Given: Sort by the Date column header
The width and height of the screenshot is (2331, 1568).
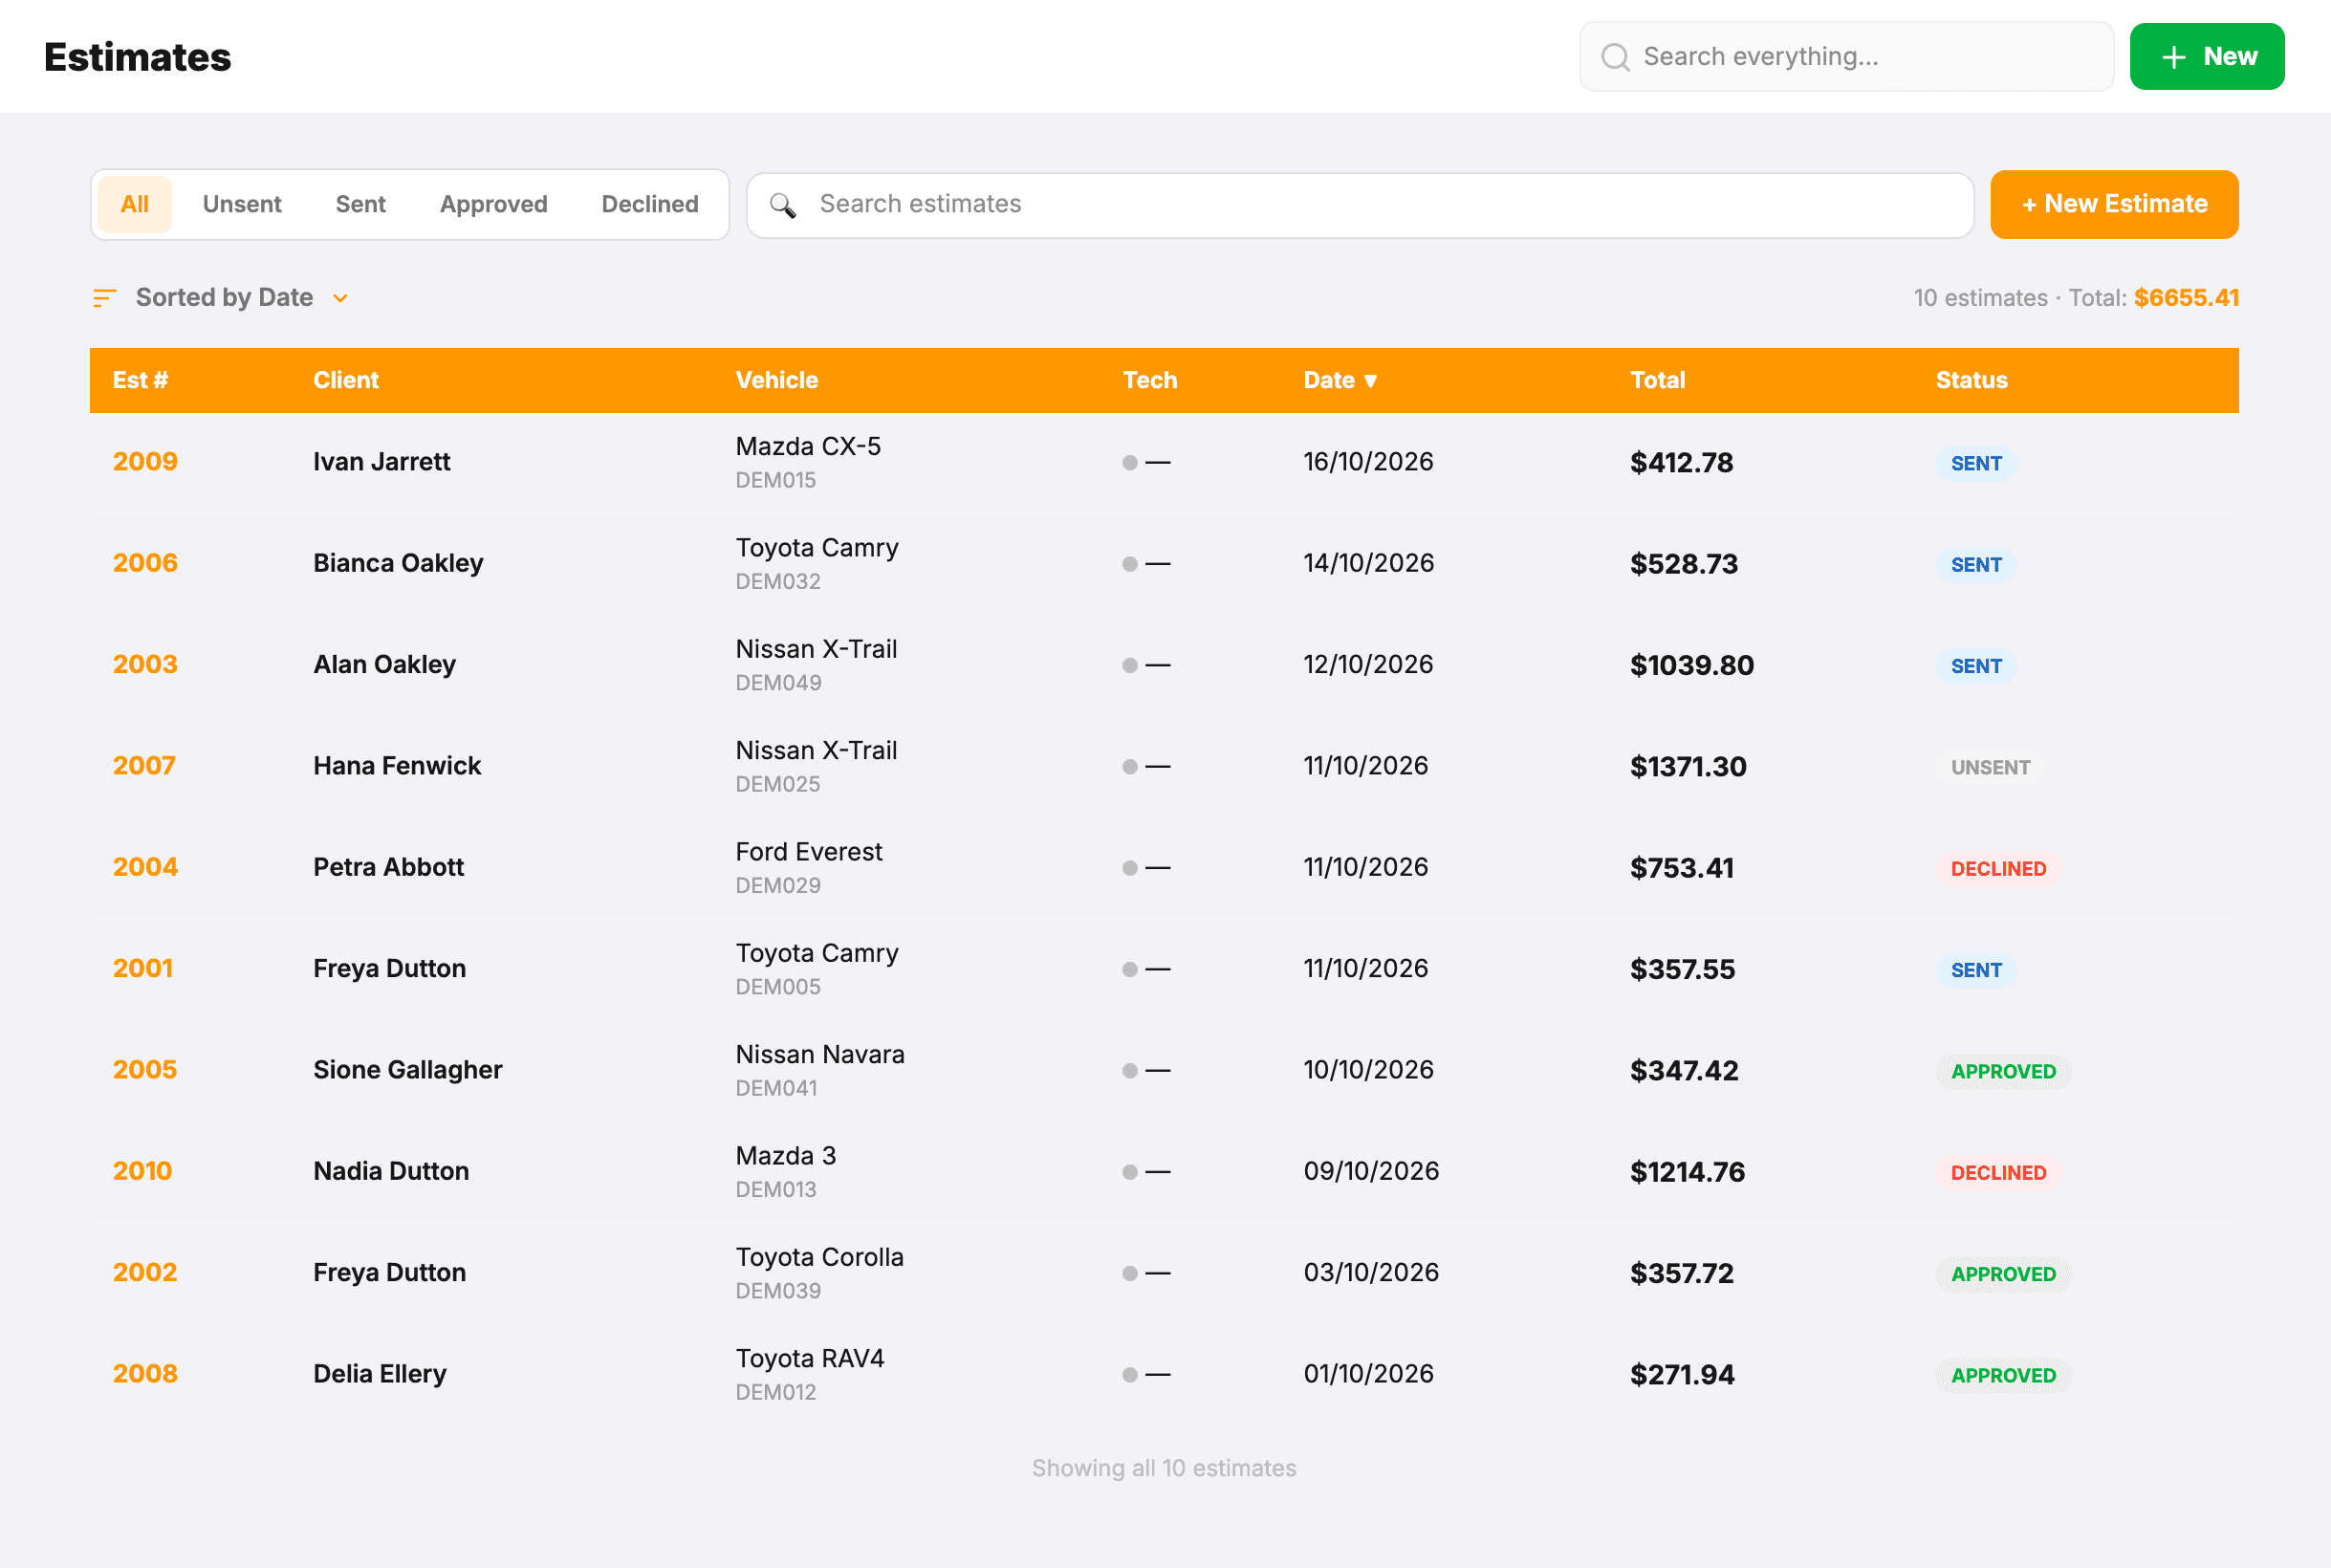Looking at the screenshot, I should click(1340, 380).
